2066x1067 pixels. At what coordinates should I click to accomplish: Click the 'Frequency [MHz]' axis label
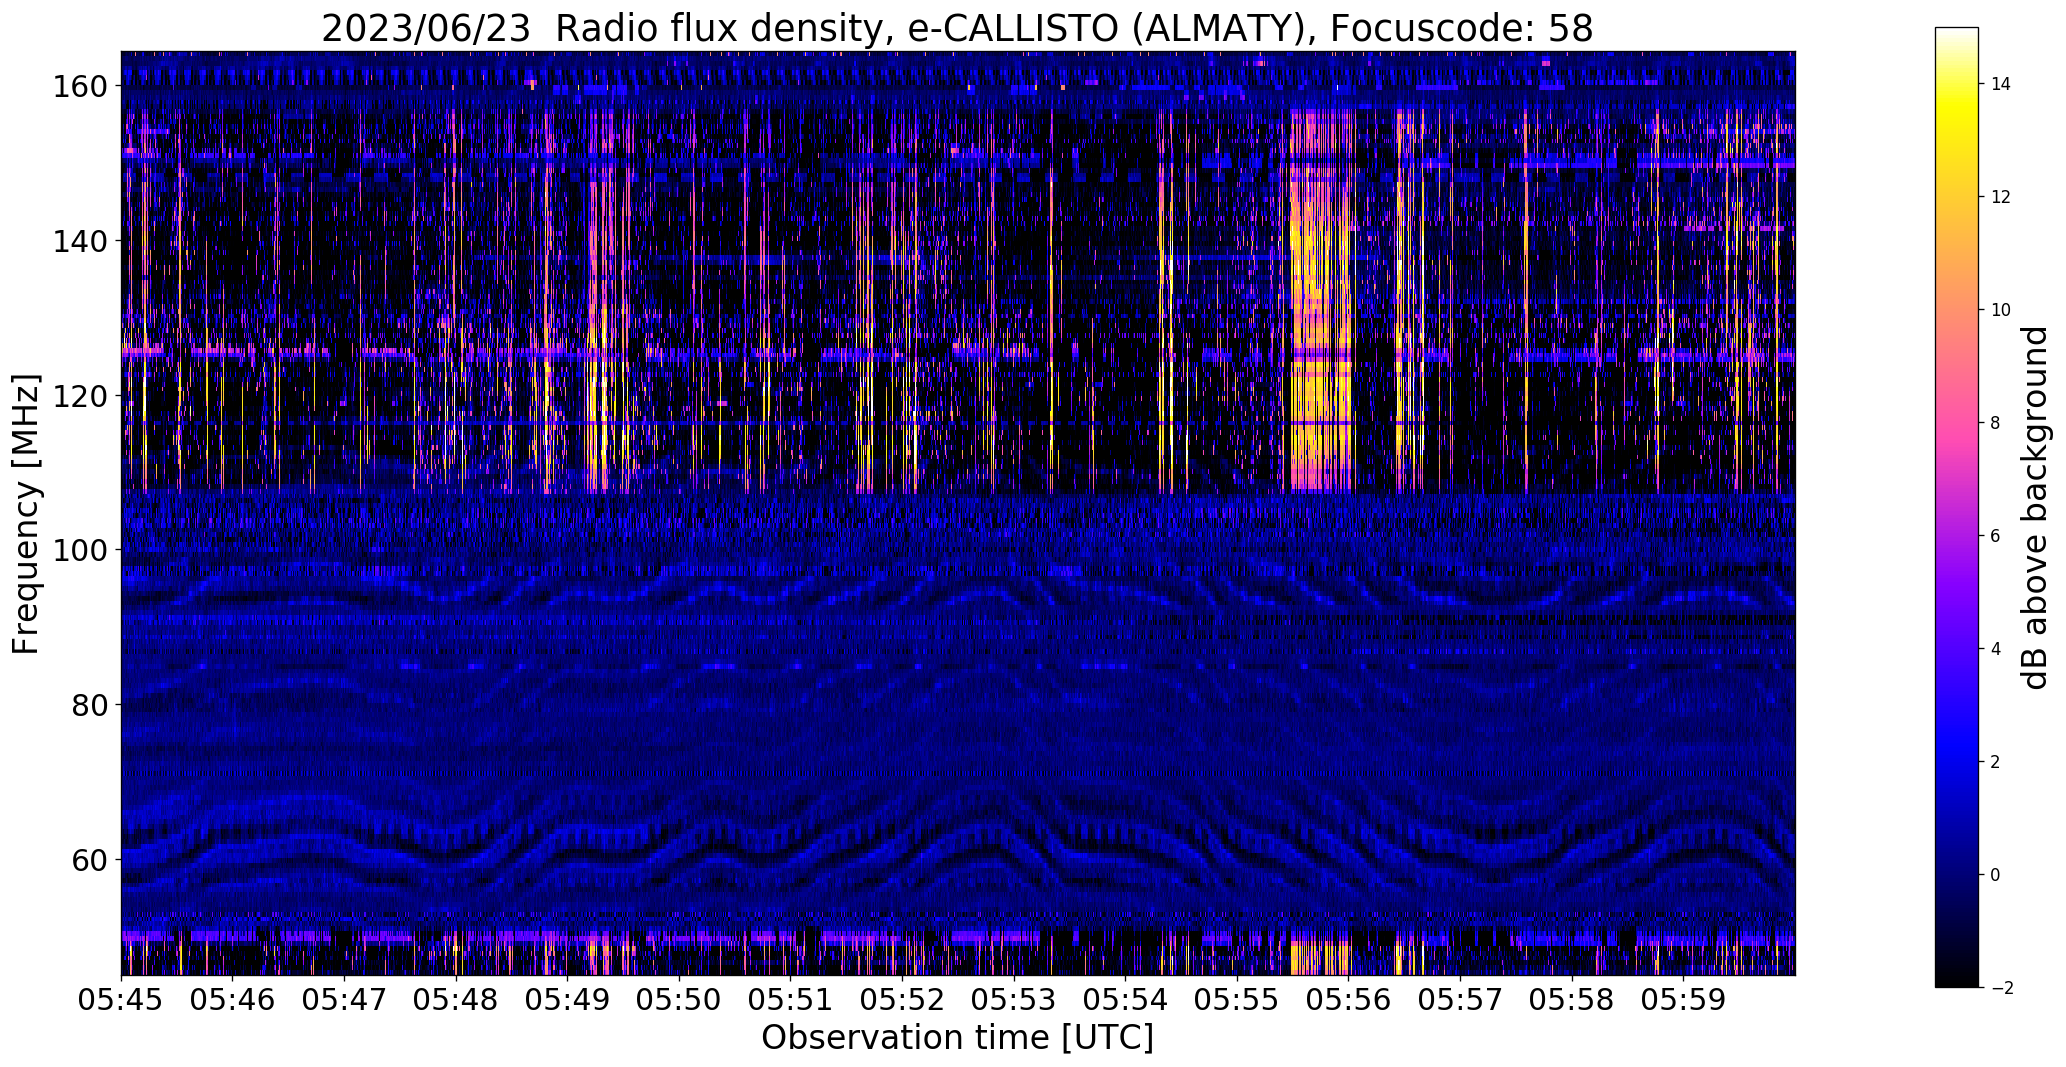(26, 514)
